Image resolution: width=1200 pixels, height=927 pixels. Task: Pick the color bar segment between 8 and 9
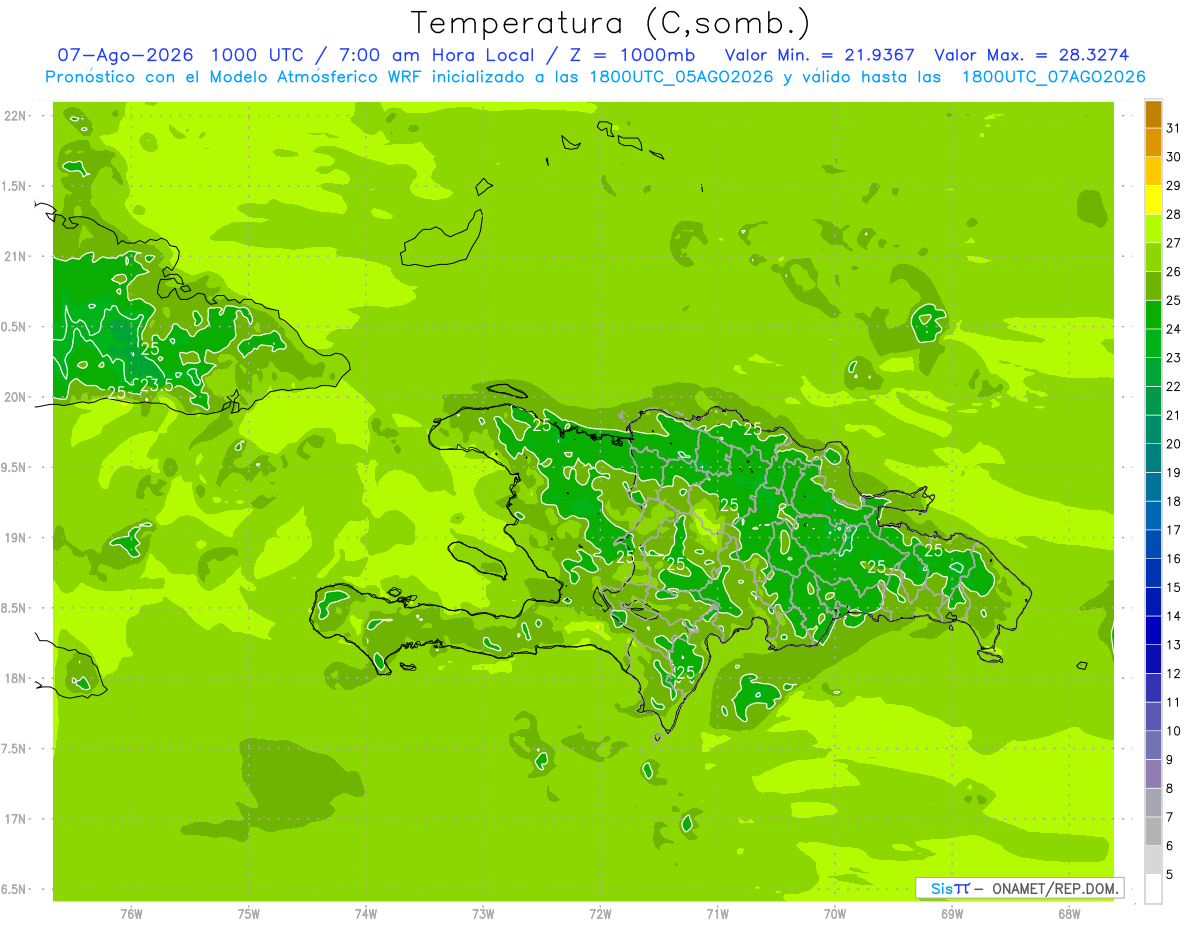coord(1153,774)
